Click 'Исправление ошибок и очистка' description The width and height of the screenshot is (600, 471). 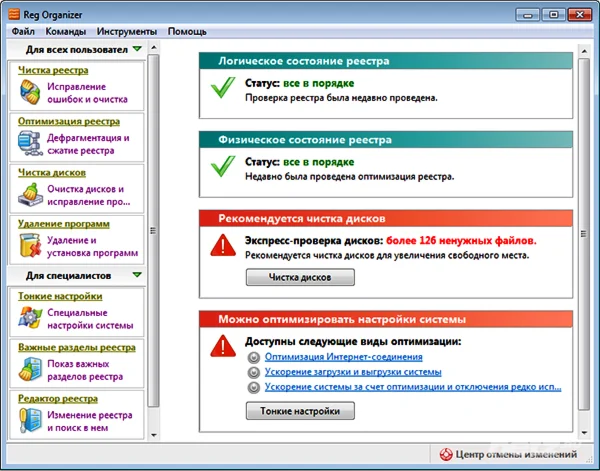pyautogui.click(x=87, y=93)
